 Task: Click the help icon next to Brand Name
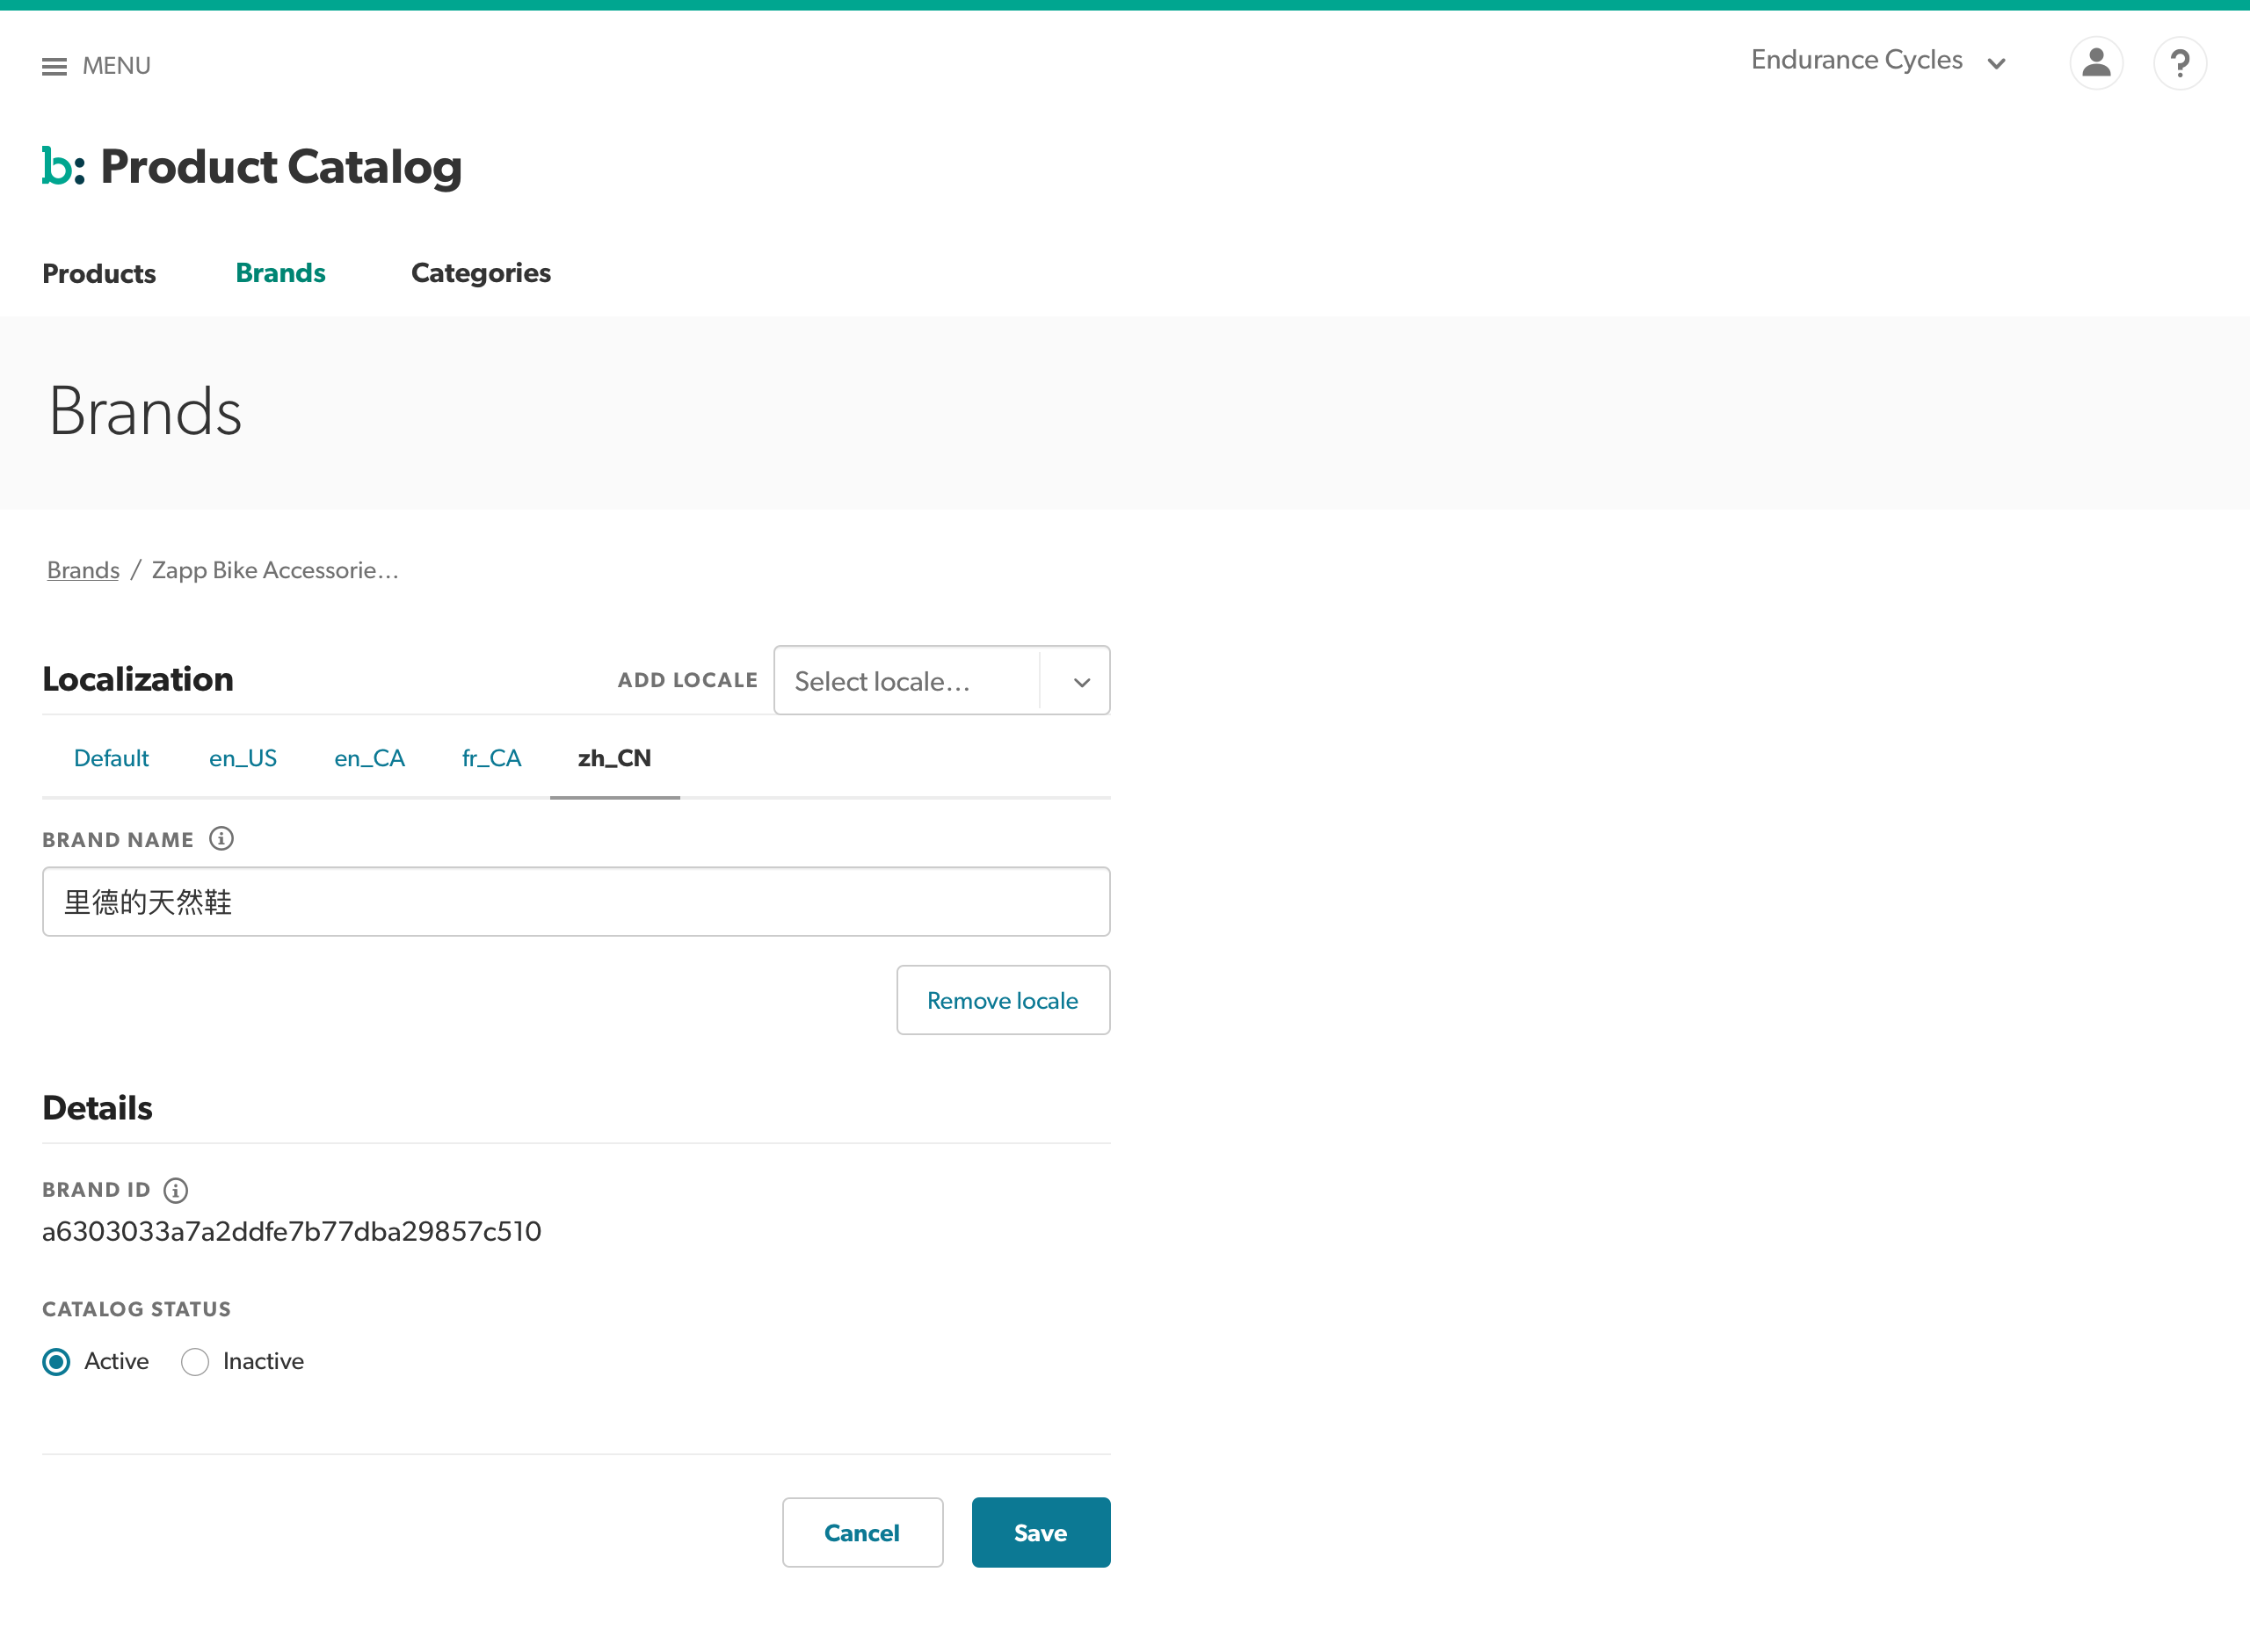coord(223,840)
